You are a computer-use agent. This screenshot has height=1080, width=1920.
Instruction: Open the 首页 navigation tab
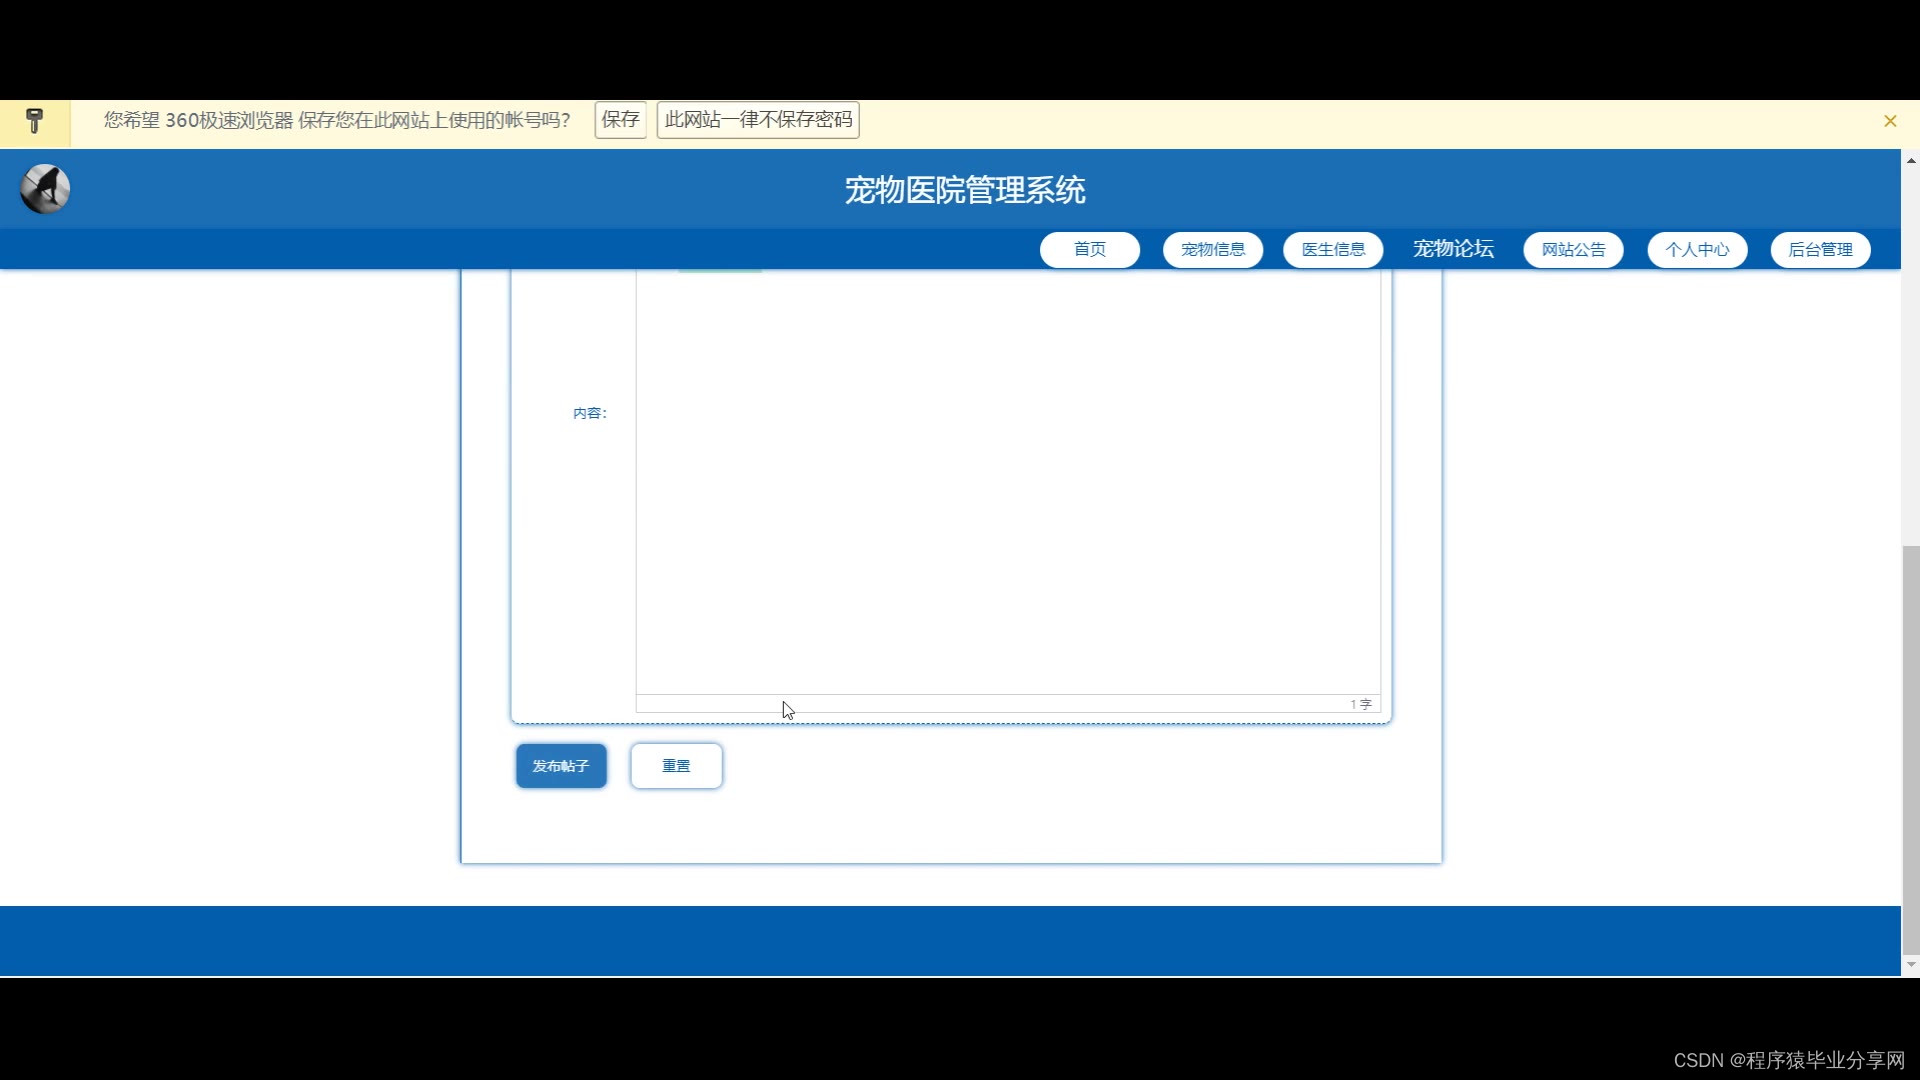coord(1089,249)
